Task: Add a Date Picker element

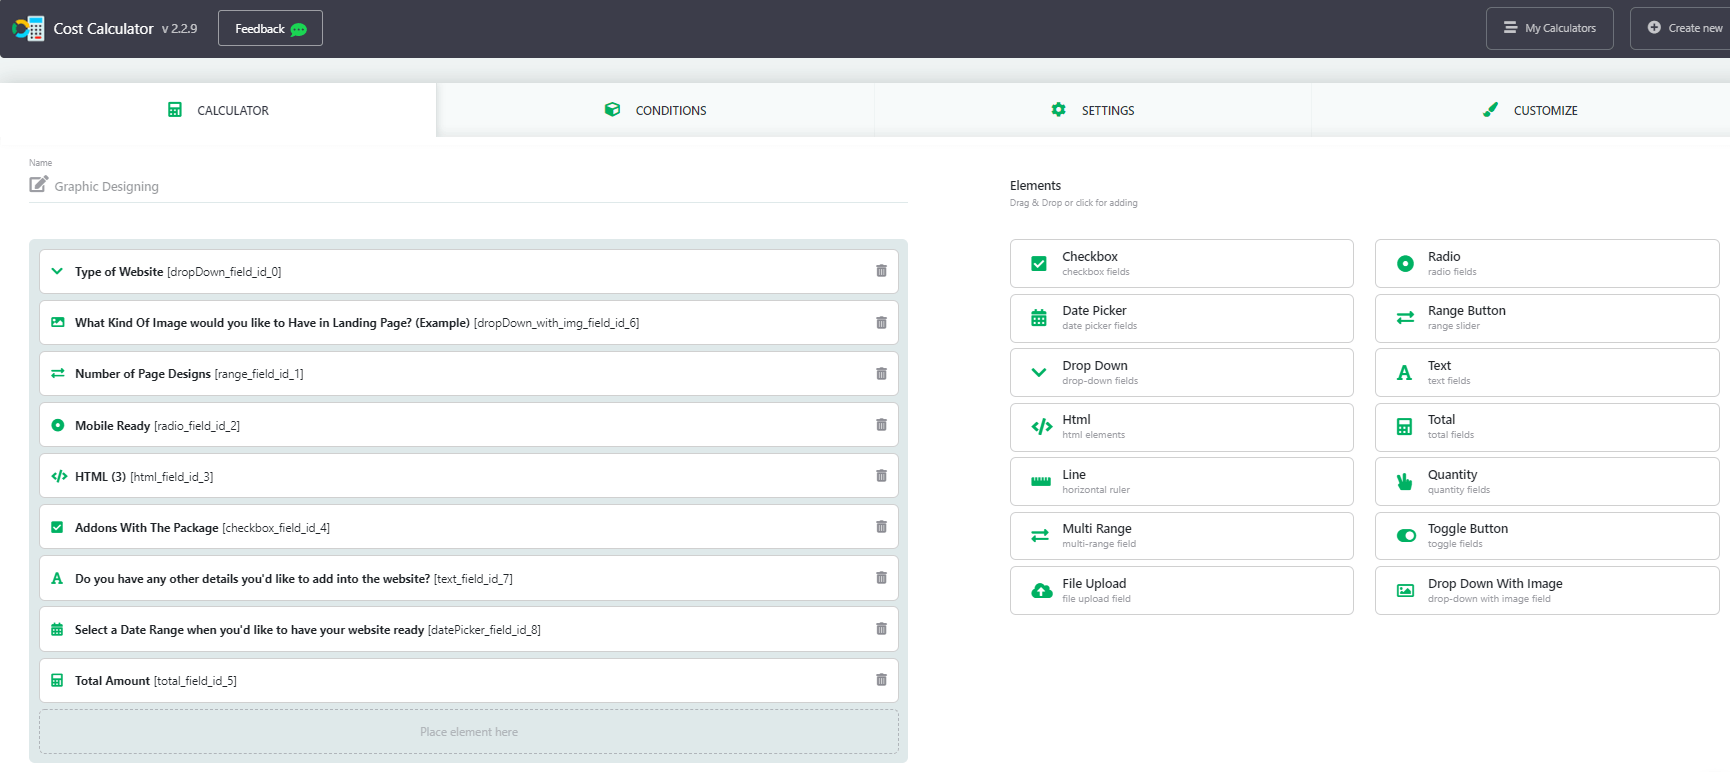Action: [1181, 318]
